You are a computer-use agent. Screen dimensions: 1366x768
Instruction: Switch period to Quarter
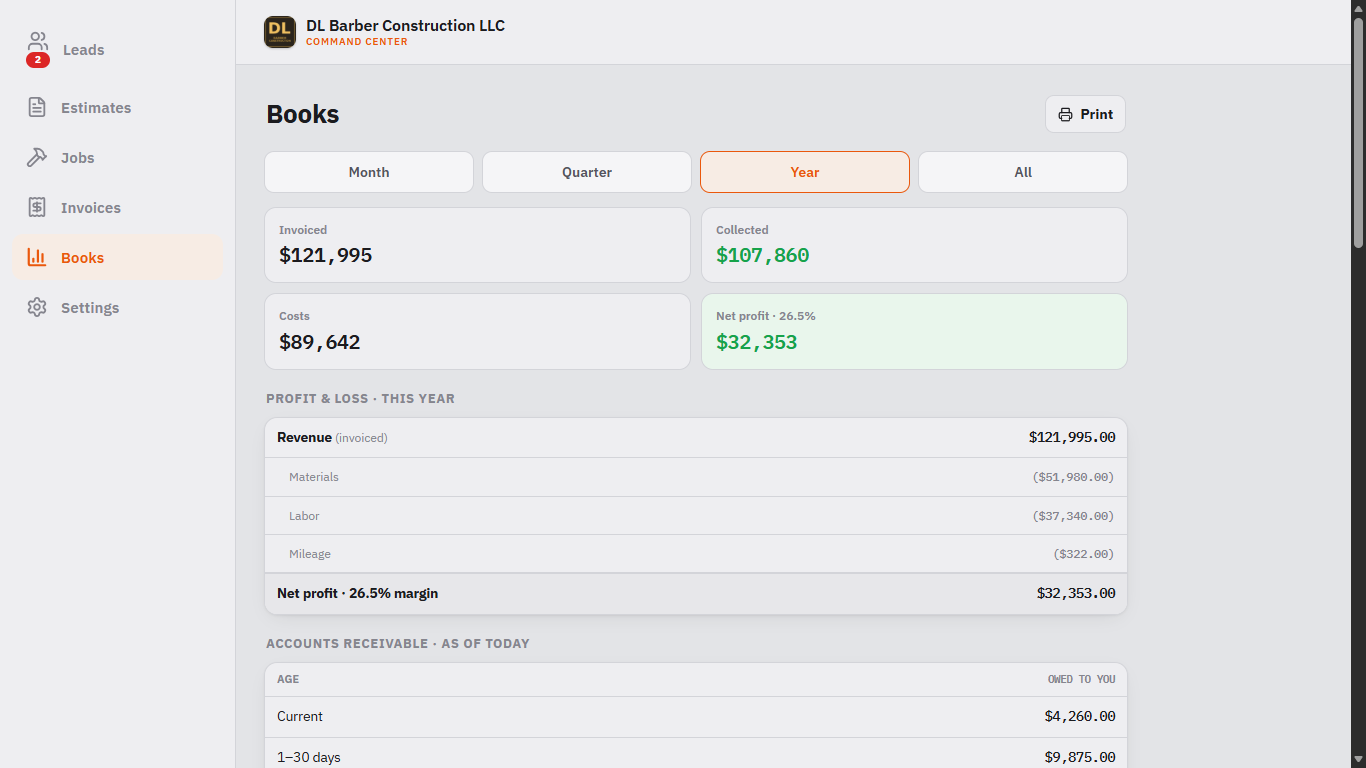click(587, 172)
